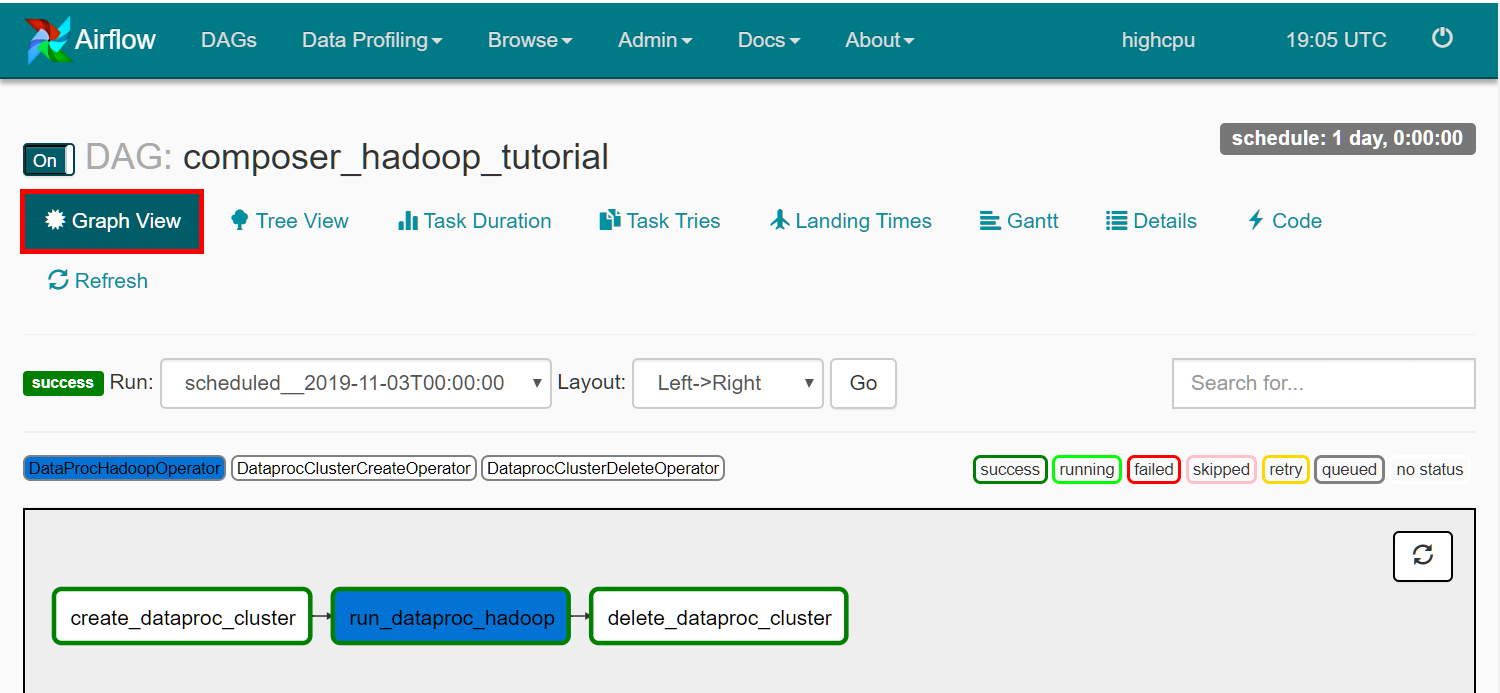Click the run_dataproc_hadoop task node

(x=451, y=617)
